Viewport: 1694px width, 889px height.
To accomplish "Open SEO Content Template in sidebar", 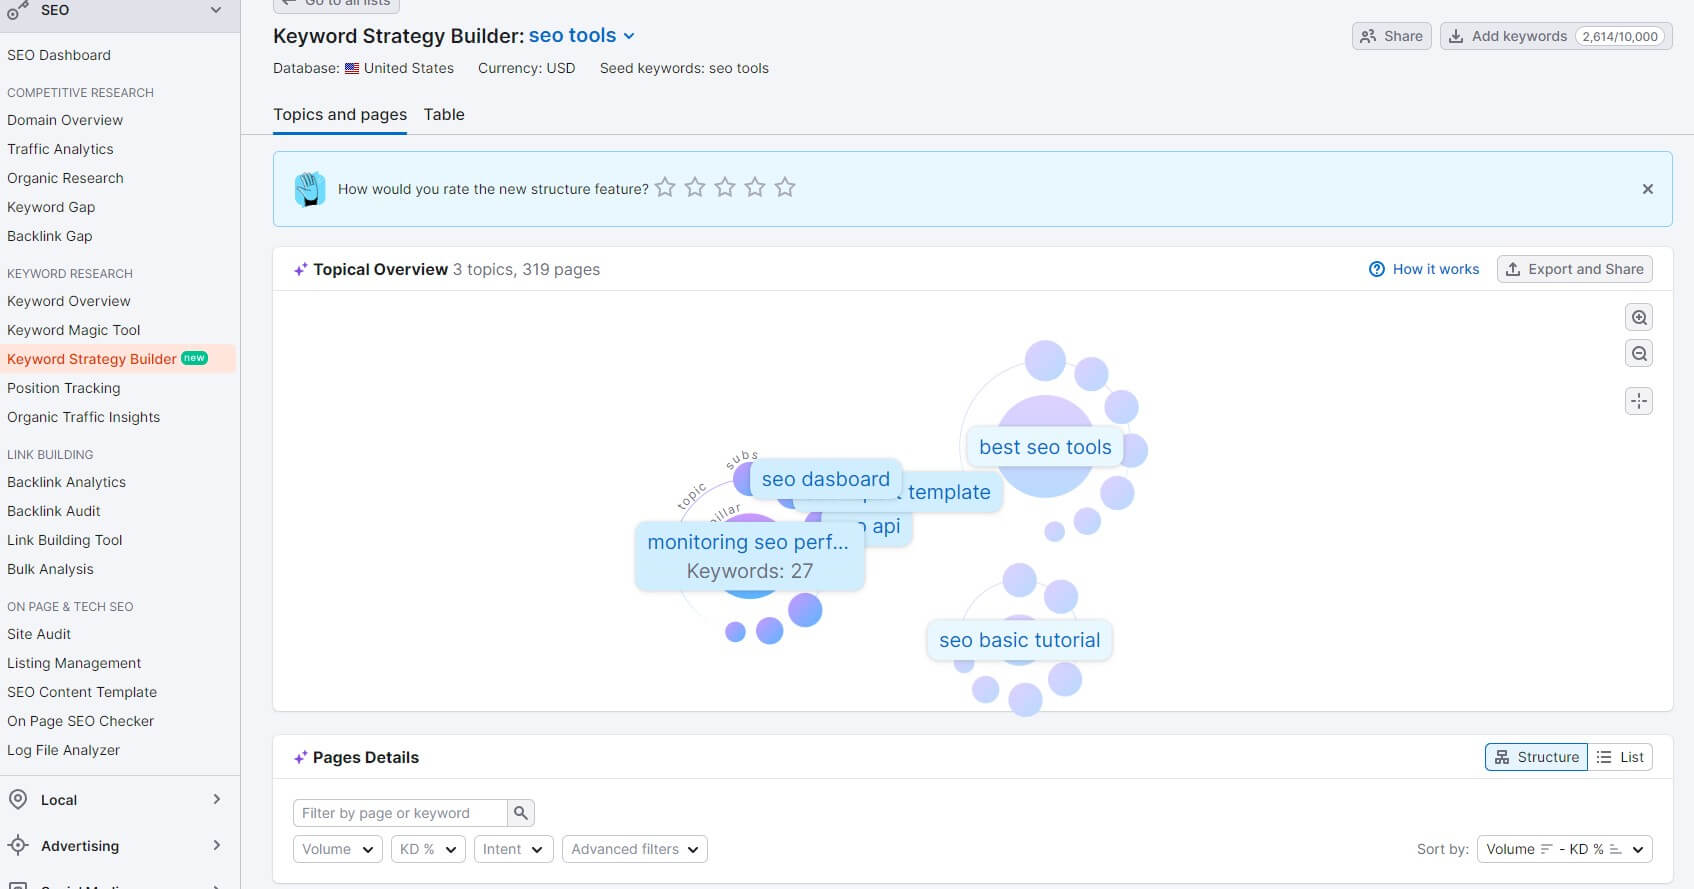I will [82, 692].
